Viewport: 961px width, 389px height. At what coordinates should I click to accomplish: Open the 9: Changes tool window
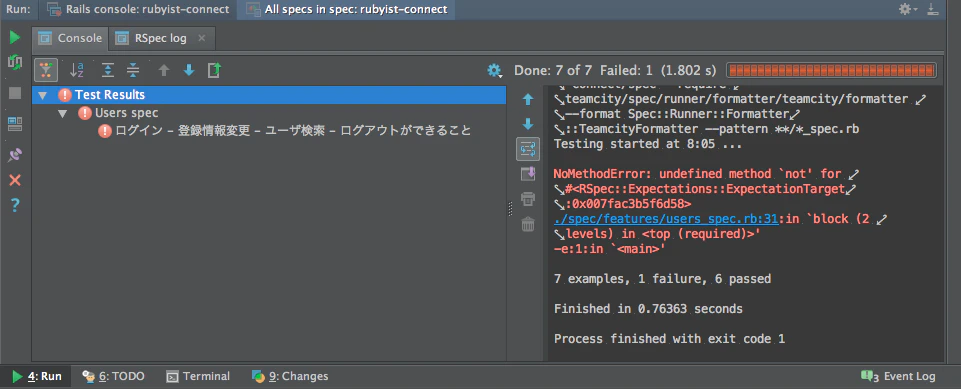click(x=291, y=376)
